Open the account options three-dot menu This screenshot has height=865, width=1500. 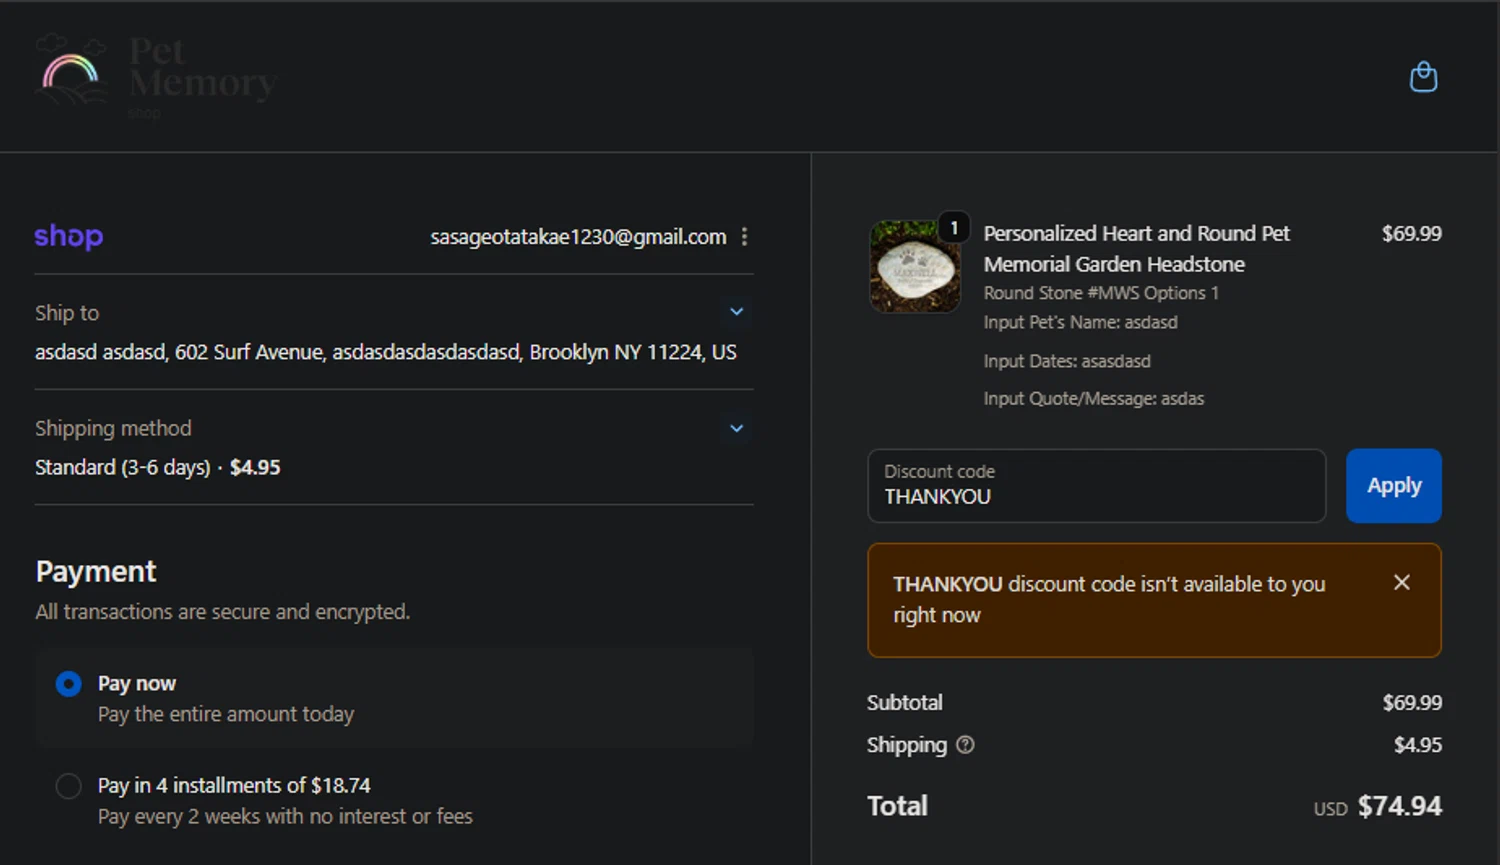tap(744, 237)
